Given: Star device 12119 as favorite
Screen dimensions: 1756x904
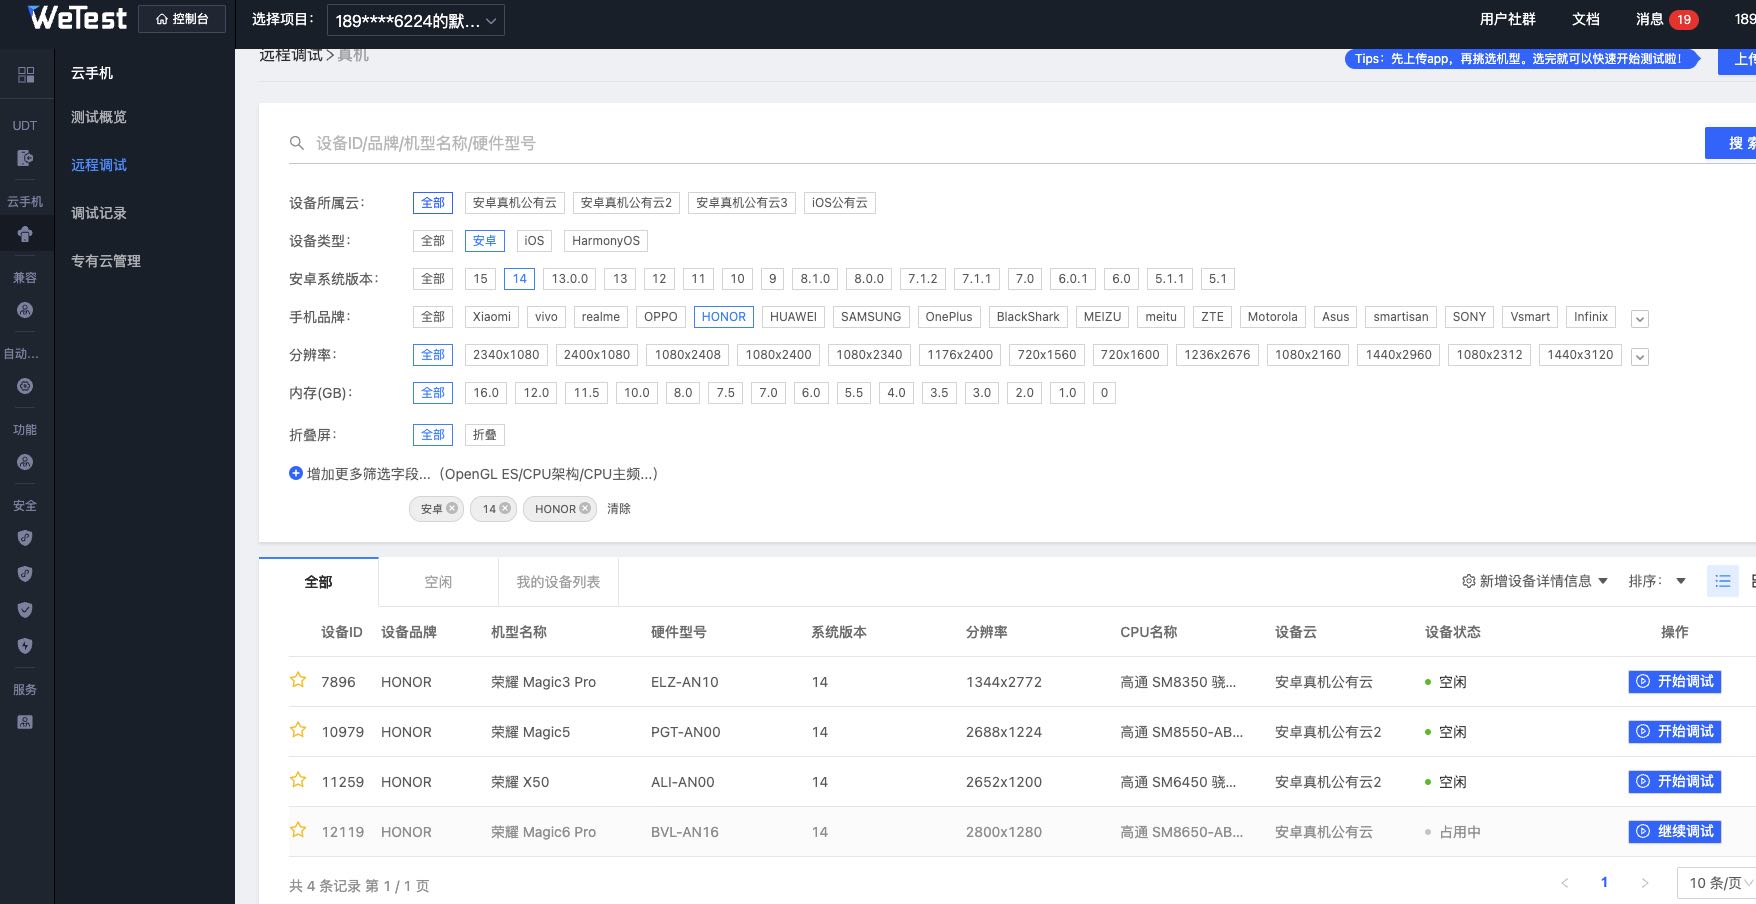Looking at the screenshot, I should pyautogui.click(x=298, y=830).
